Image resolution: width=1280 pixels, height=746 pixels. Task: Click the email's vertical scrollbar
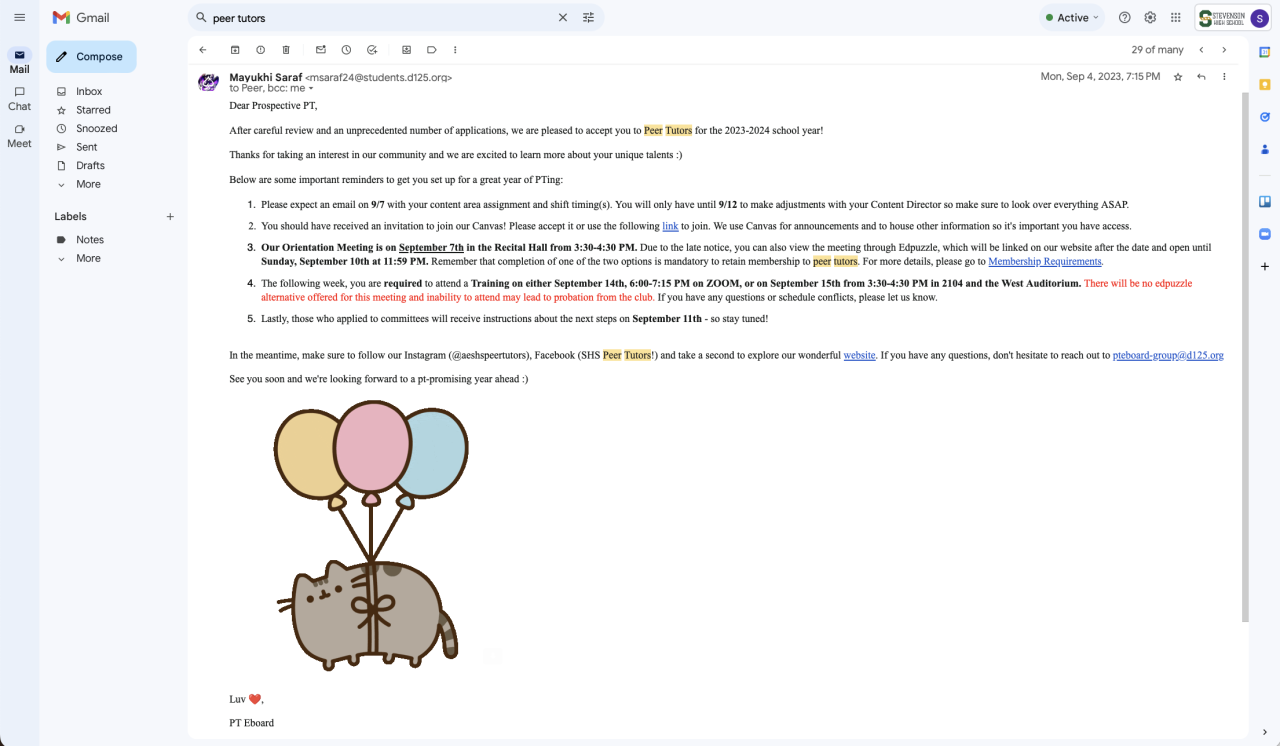click(x=1245, y=355)
